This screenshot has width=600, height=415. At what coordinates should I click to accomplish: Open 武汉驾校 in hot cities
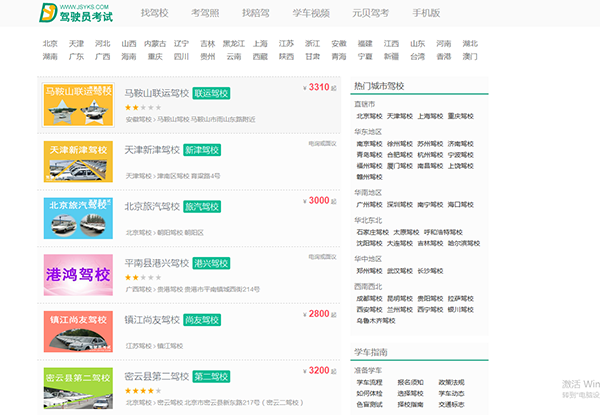click(x=400, y=271)
